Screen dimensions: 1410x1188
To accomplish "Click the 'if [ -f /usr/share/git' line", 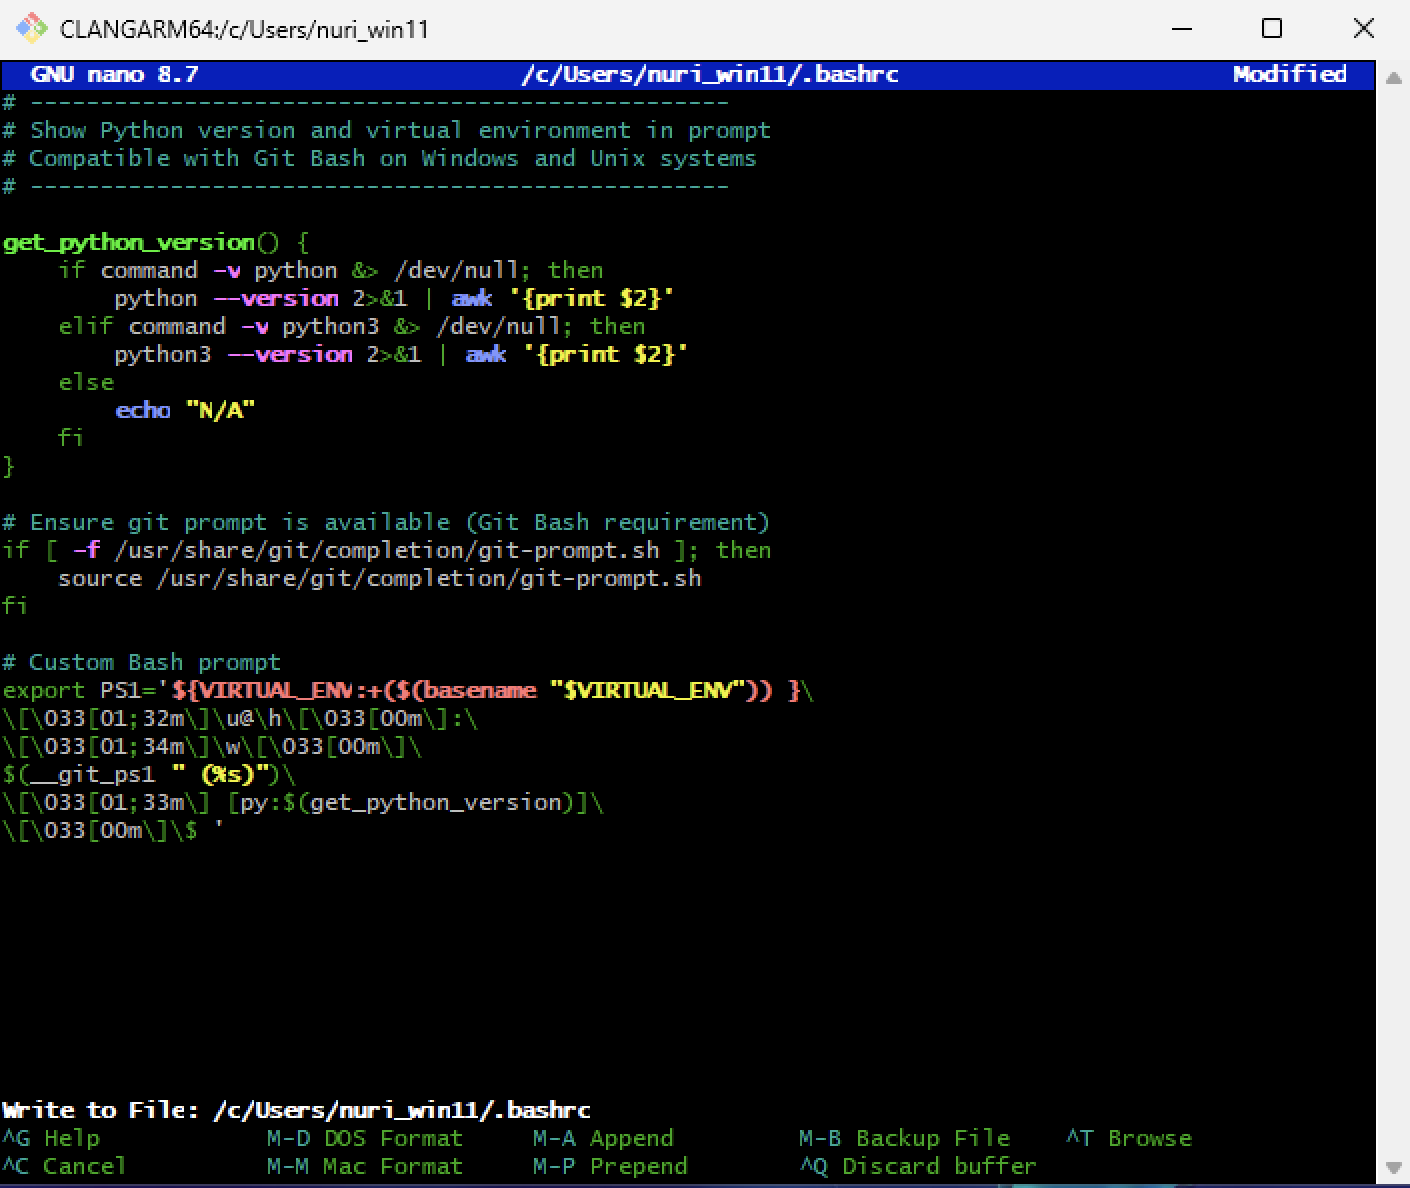I will 386,550.
